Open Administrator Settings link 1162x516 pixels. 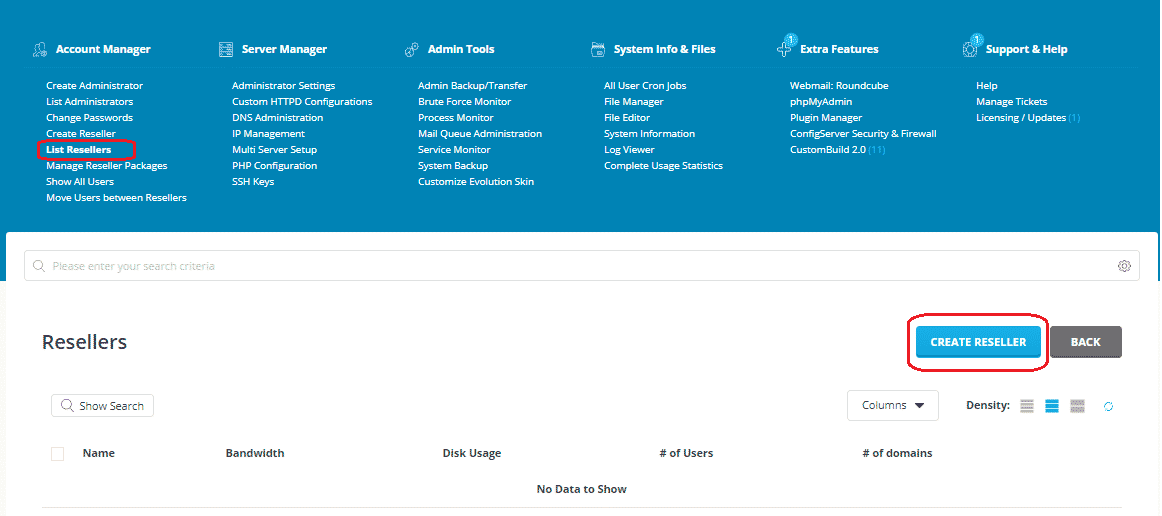point(283,86)
